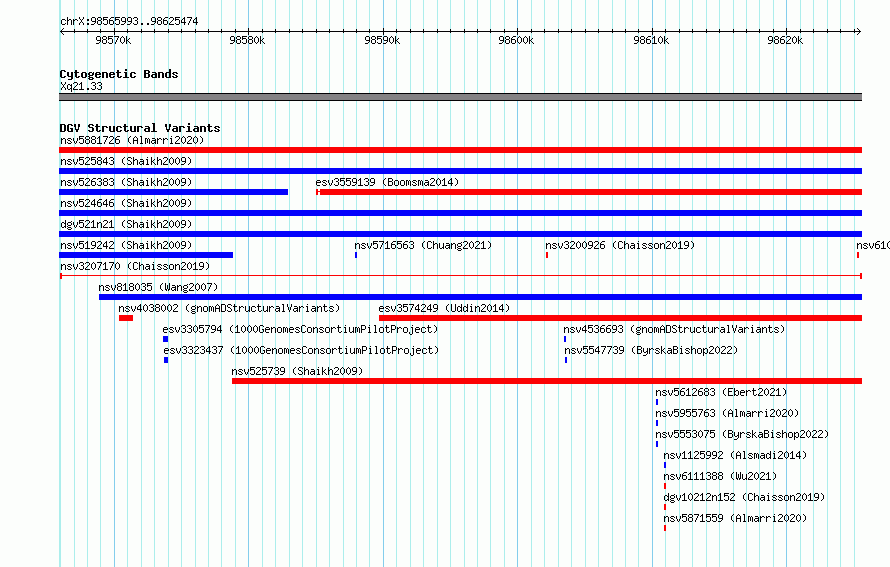
Task: Click the nsv5547739 blue marker
Action: [x=566, y=360]
